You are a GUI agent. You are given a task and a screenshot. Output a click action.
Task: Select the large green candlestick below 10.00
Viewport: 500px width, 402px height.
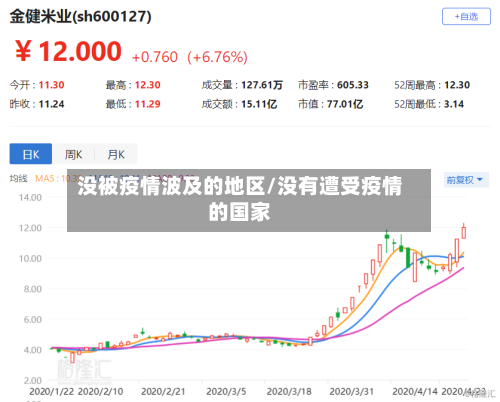pyautogui.click(x=408, y=257)
